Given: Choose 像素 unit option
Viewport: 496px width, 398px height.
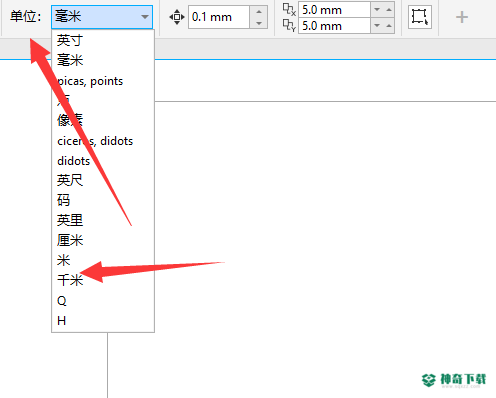Looking at the screenshot, I should point(103,120).
